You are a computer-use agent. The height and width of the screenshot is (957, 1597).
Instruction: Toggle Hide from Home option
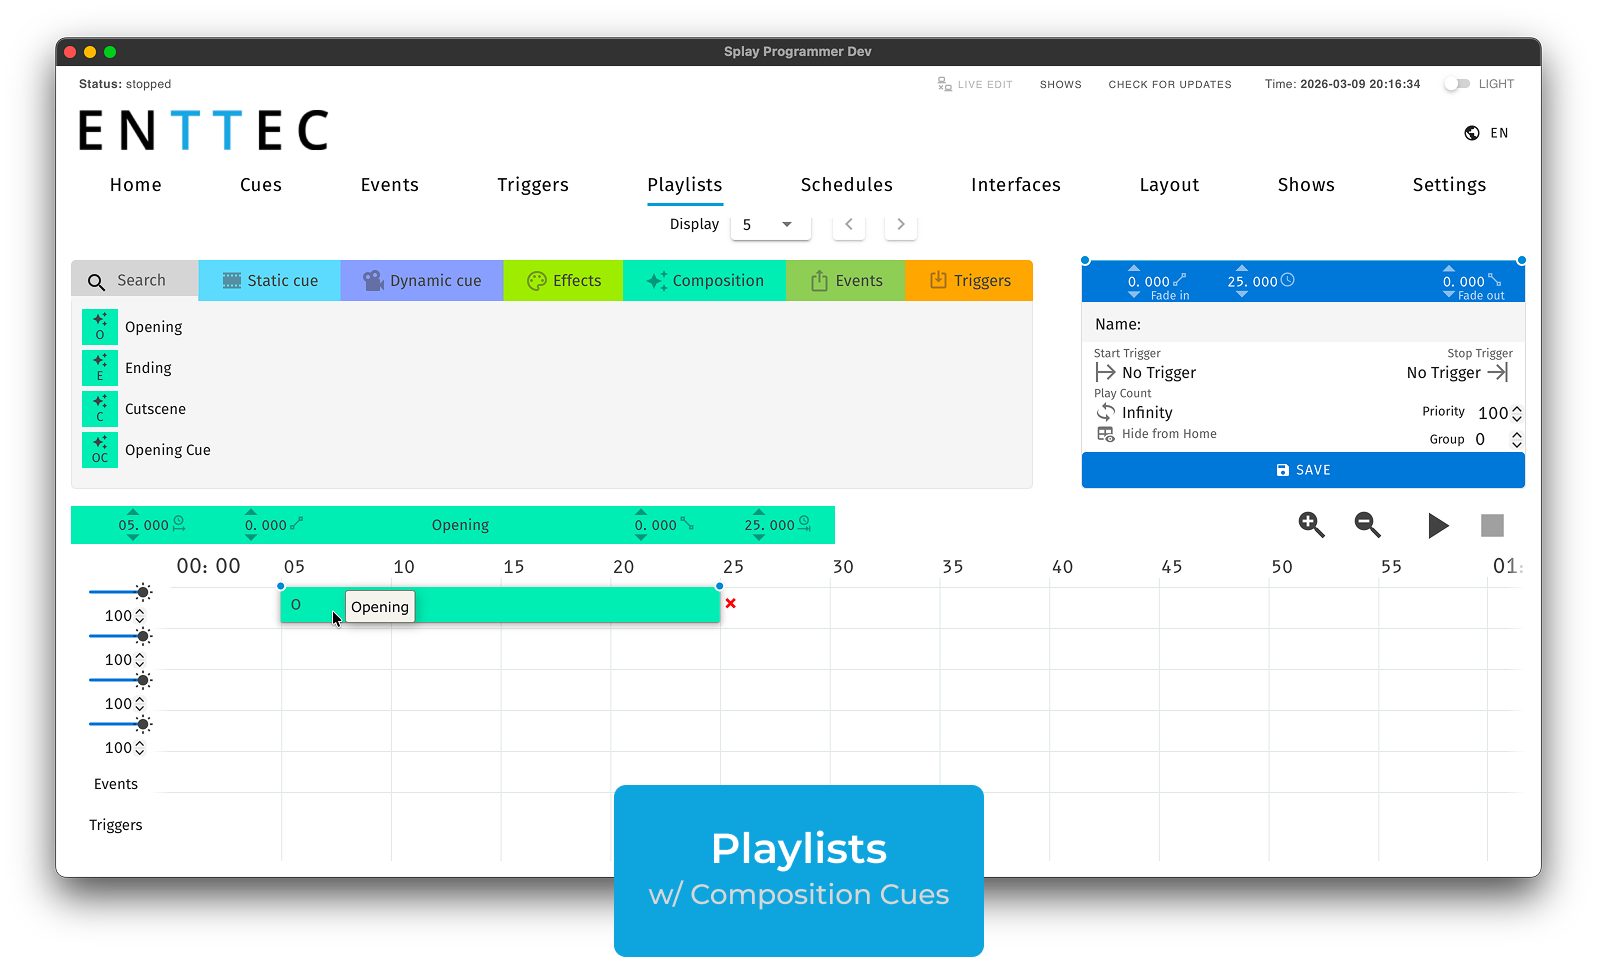pos(1106,434)
